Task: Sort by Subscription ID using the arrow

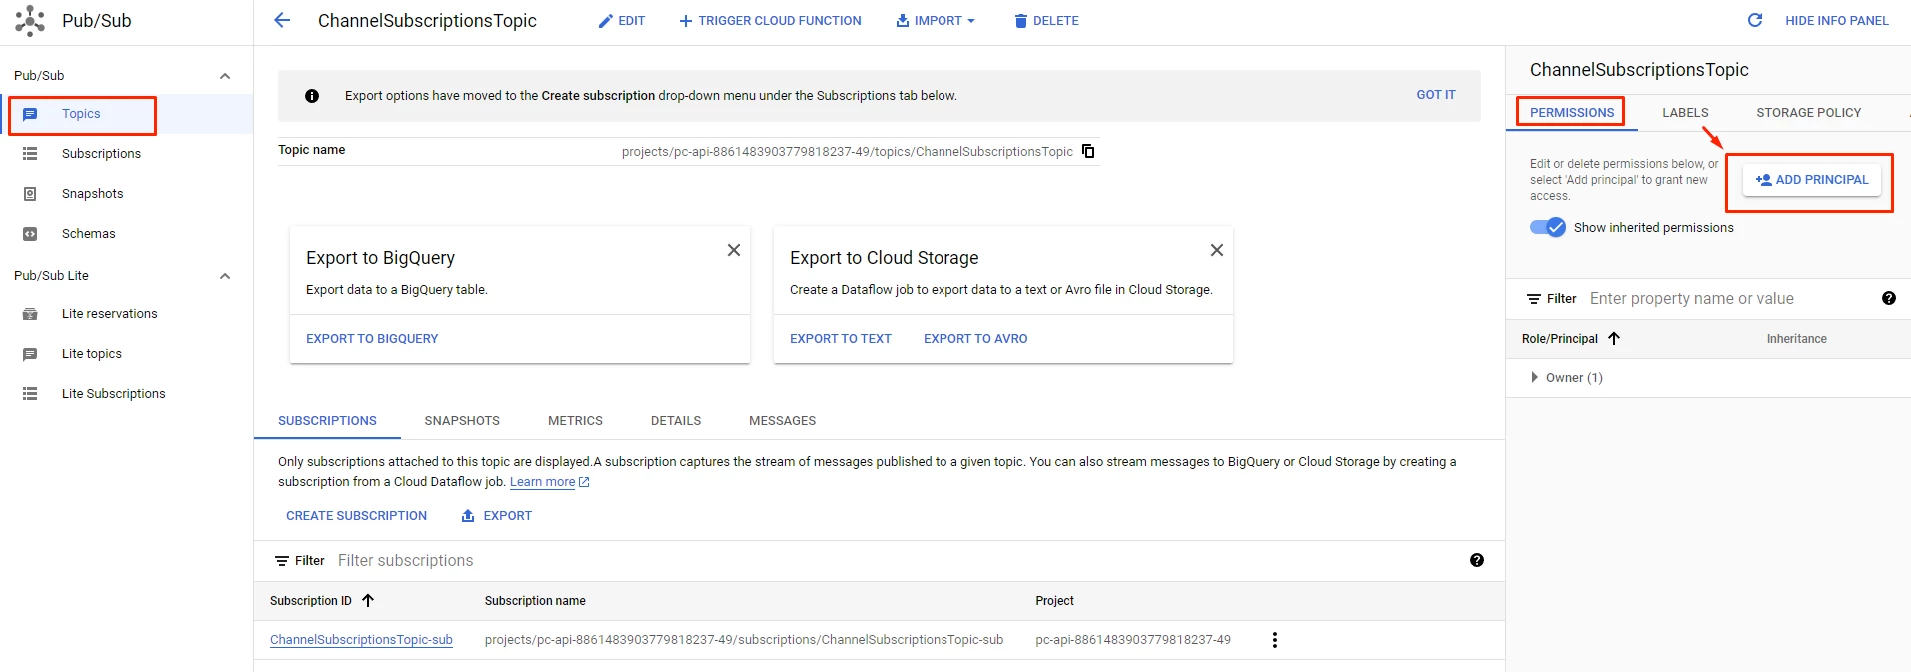Action: (x=368, y=601)
